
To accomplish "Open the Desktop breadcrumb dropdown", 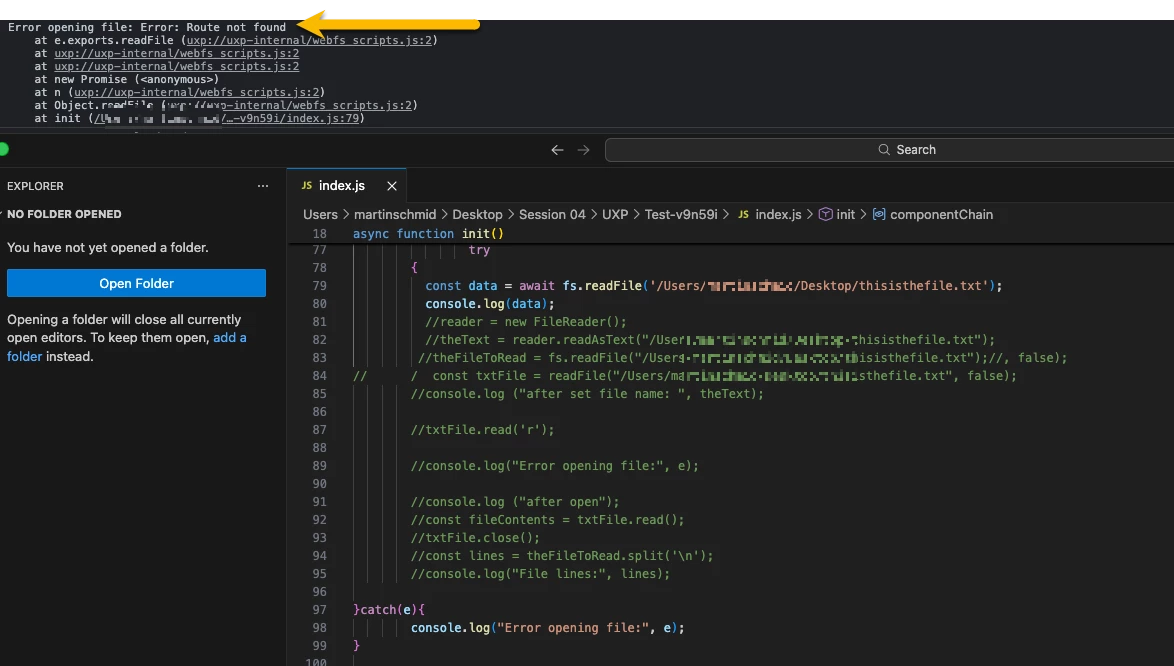I will click(477, 215).
